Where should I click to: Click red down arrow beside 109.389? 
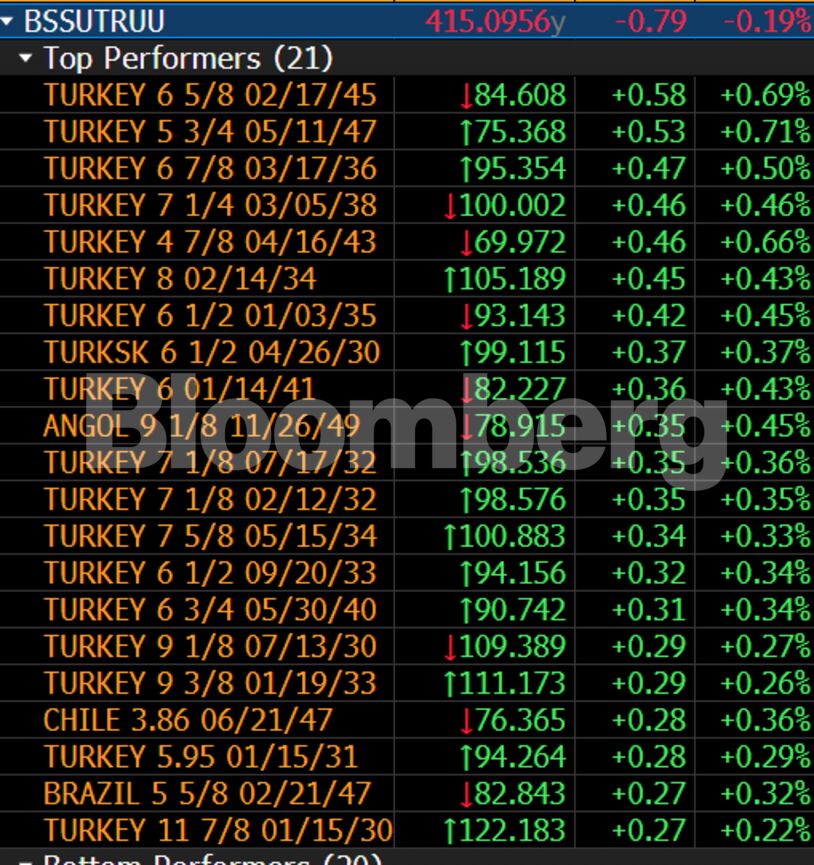click(x=449, y=647)
